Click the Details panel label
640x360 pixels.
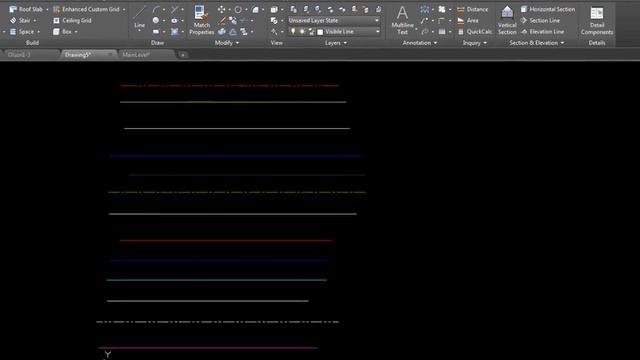tap(597, 43)
